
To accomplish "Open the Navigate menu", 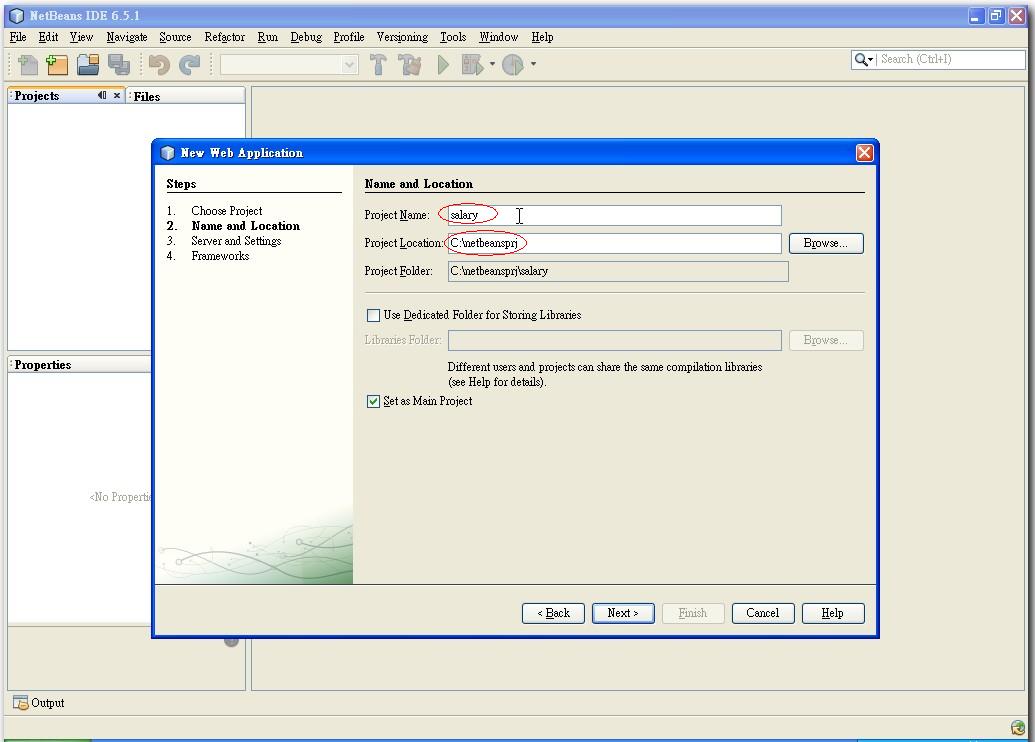I will pos(127,37).
